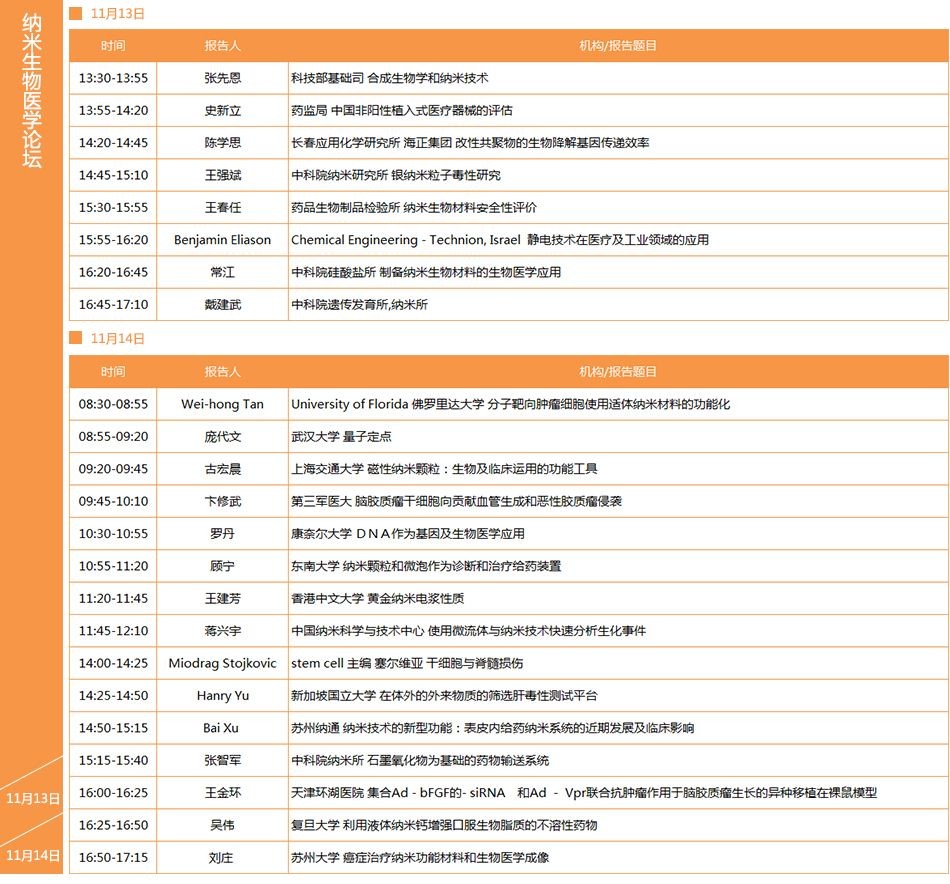
Task: Select the 14:25-14:50 Hanry Yu time slot
Action: tap(113, 695)
